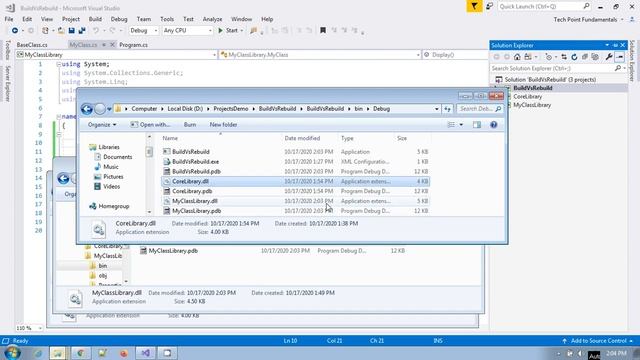Click Solution Explorer Refresh icon

574,57
